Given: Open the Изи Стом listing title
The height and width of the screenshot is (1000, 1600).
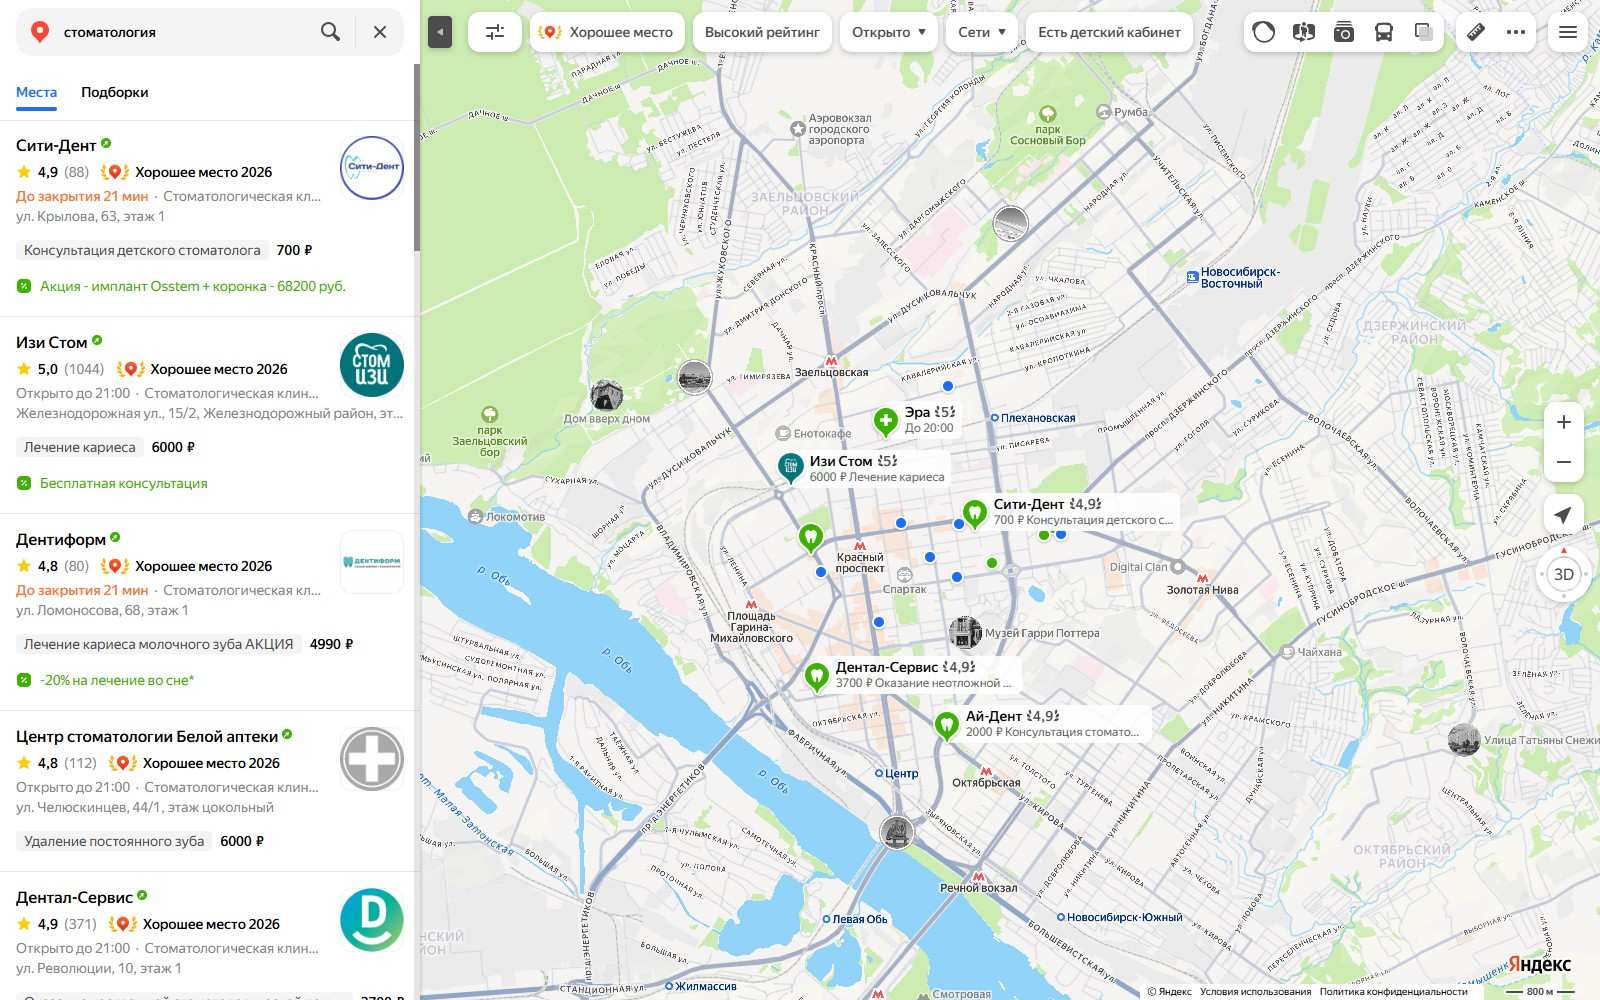Looking at the screenshot, I should [52, 342].
